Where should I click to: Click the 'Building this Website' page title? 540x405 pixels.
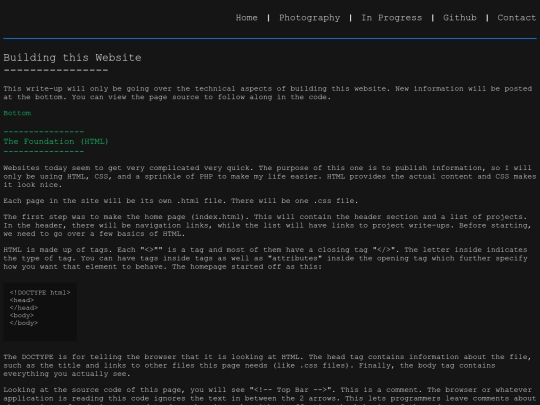(72, 58)
